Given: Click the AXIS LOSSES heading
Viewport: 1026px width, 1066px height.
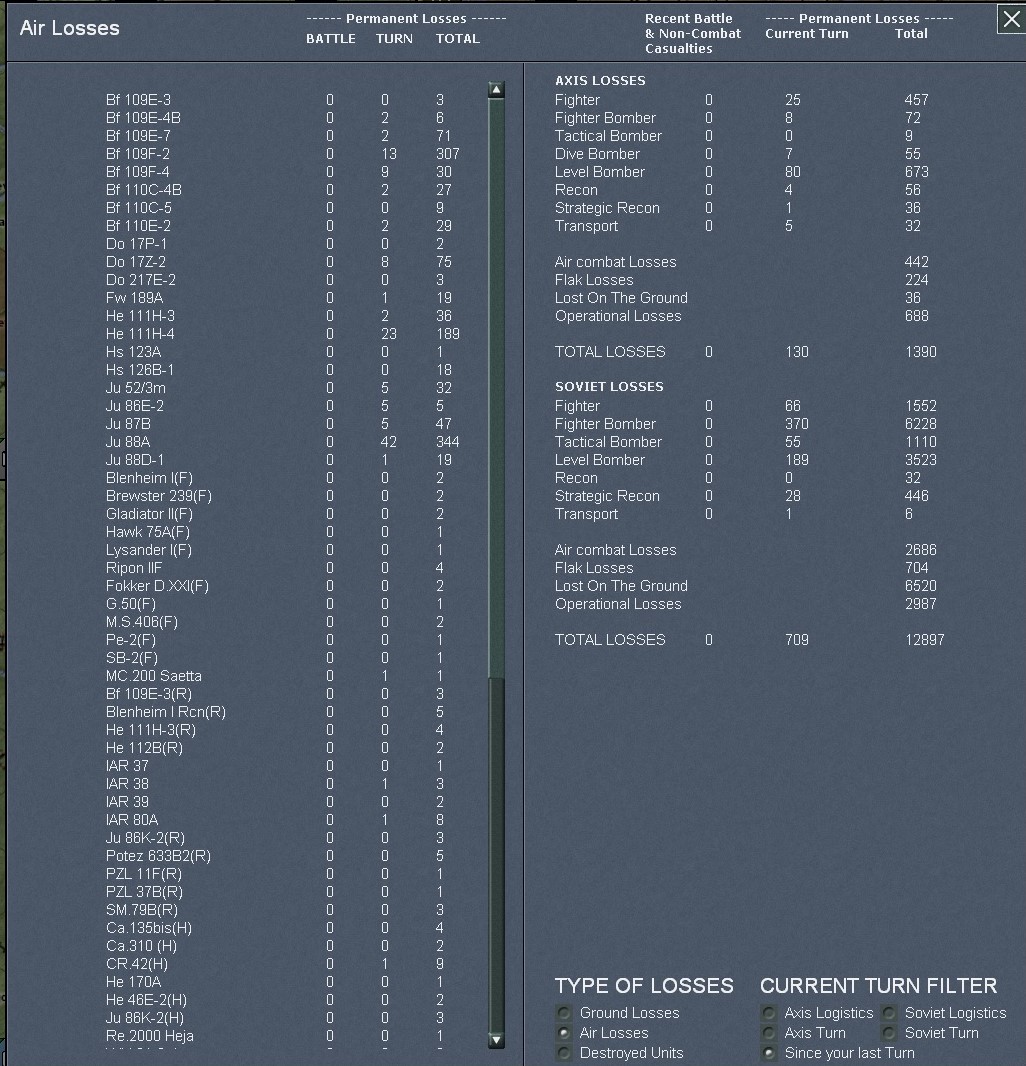Looking at the screenshot, I should tap(600, 80).
